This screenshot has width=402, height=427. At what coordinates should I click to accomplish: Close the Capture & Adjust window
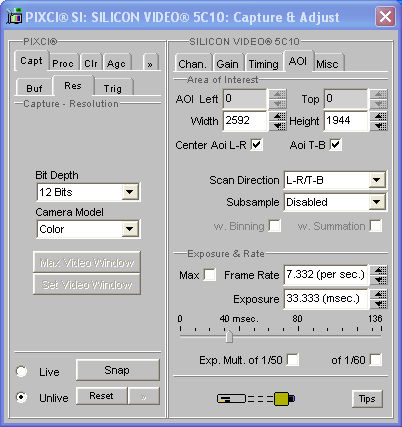385,16
